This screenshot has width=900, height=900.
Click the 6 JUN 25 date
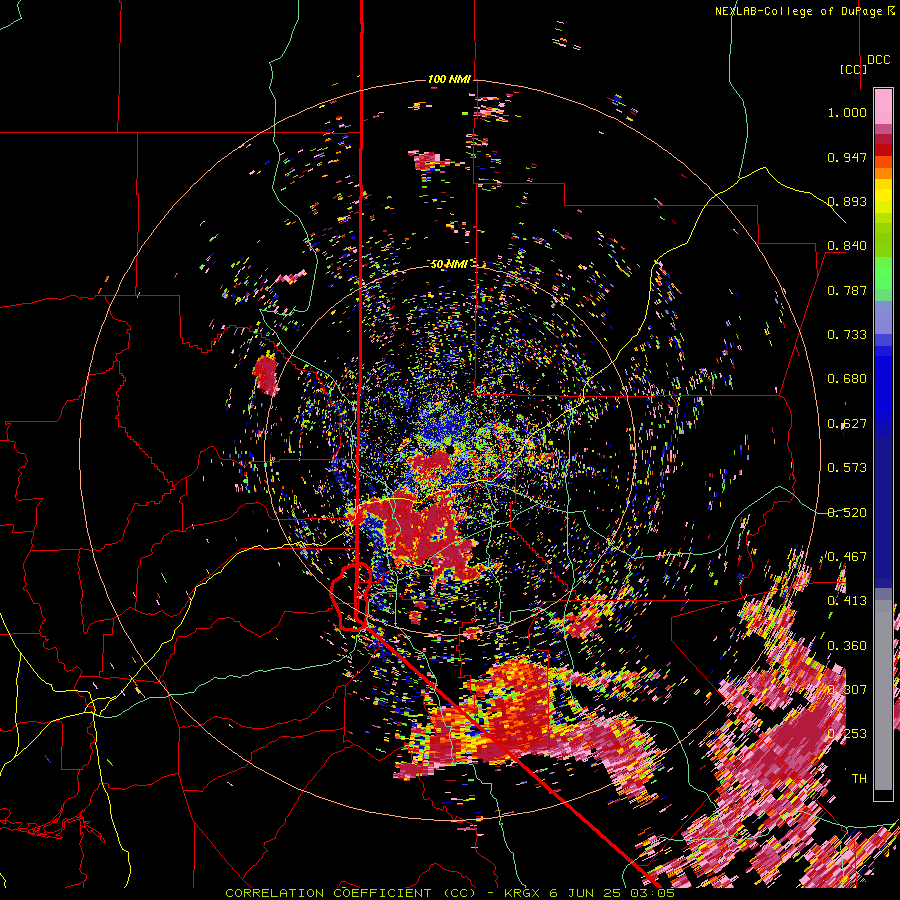585,893
